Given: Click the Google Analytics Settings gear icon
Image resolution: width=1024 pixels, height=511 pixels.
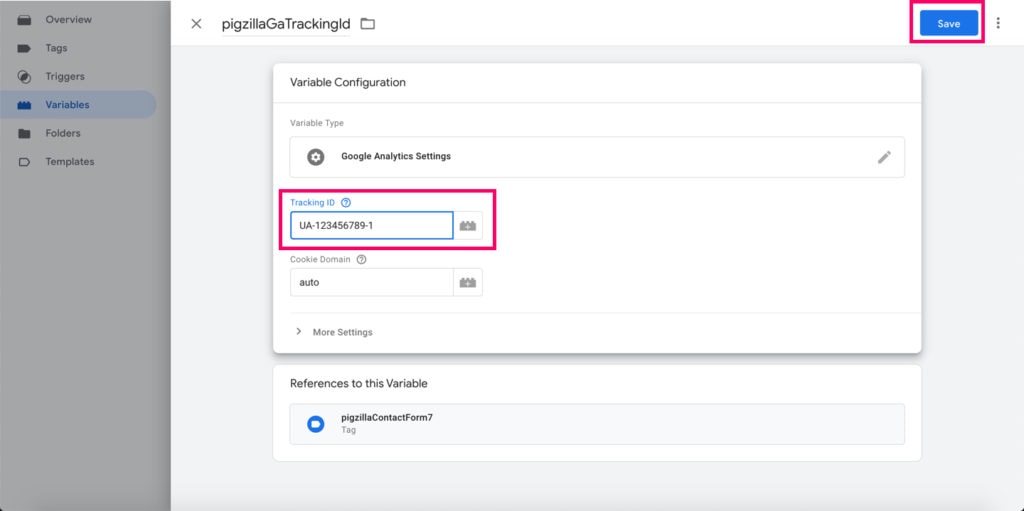Looking at the screenshot, I should coord(315,157).
